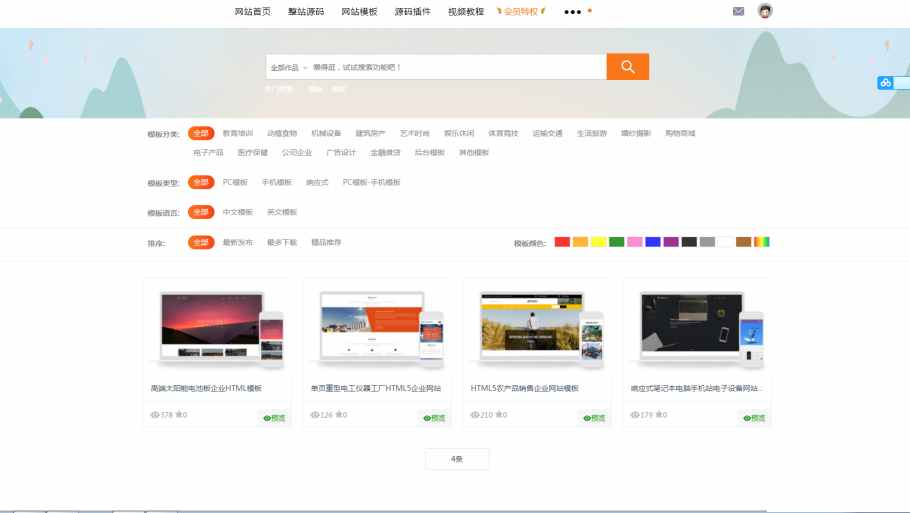Filter by the multicolor template swatch

tap(761, 242)
